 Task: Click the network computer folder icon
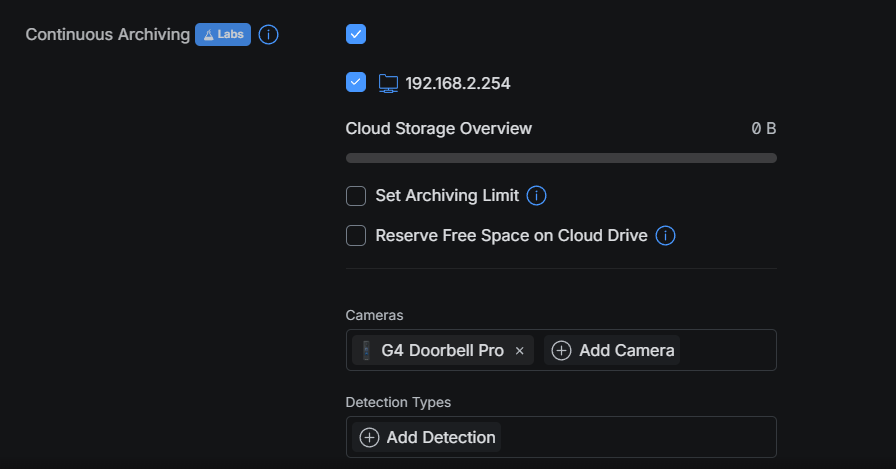(x=388, y=83)
